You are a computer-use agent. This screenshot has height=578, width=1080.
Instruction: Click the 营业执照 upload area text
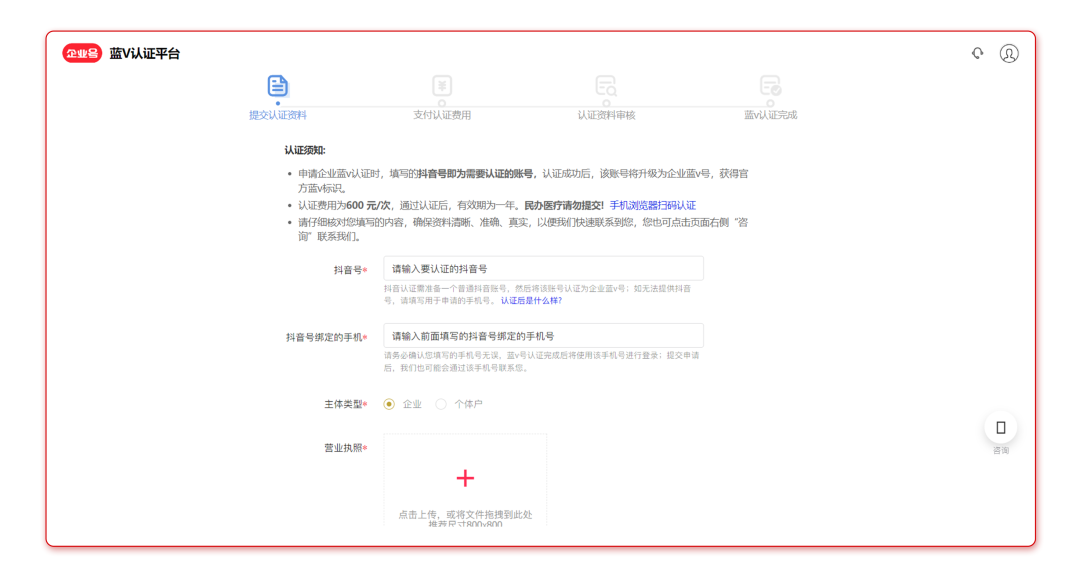point(465,515)
